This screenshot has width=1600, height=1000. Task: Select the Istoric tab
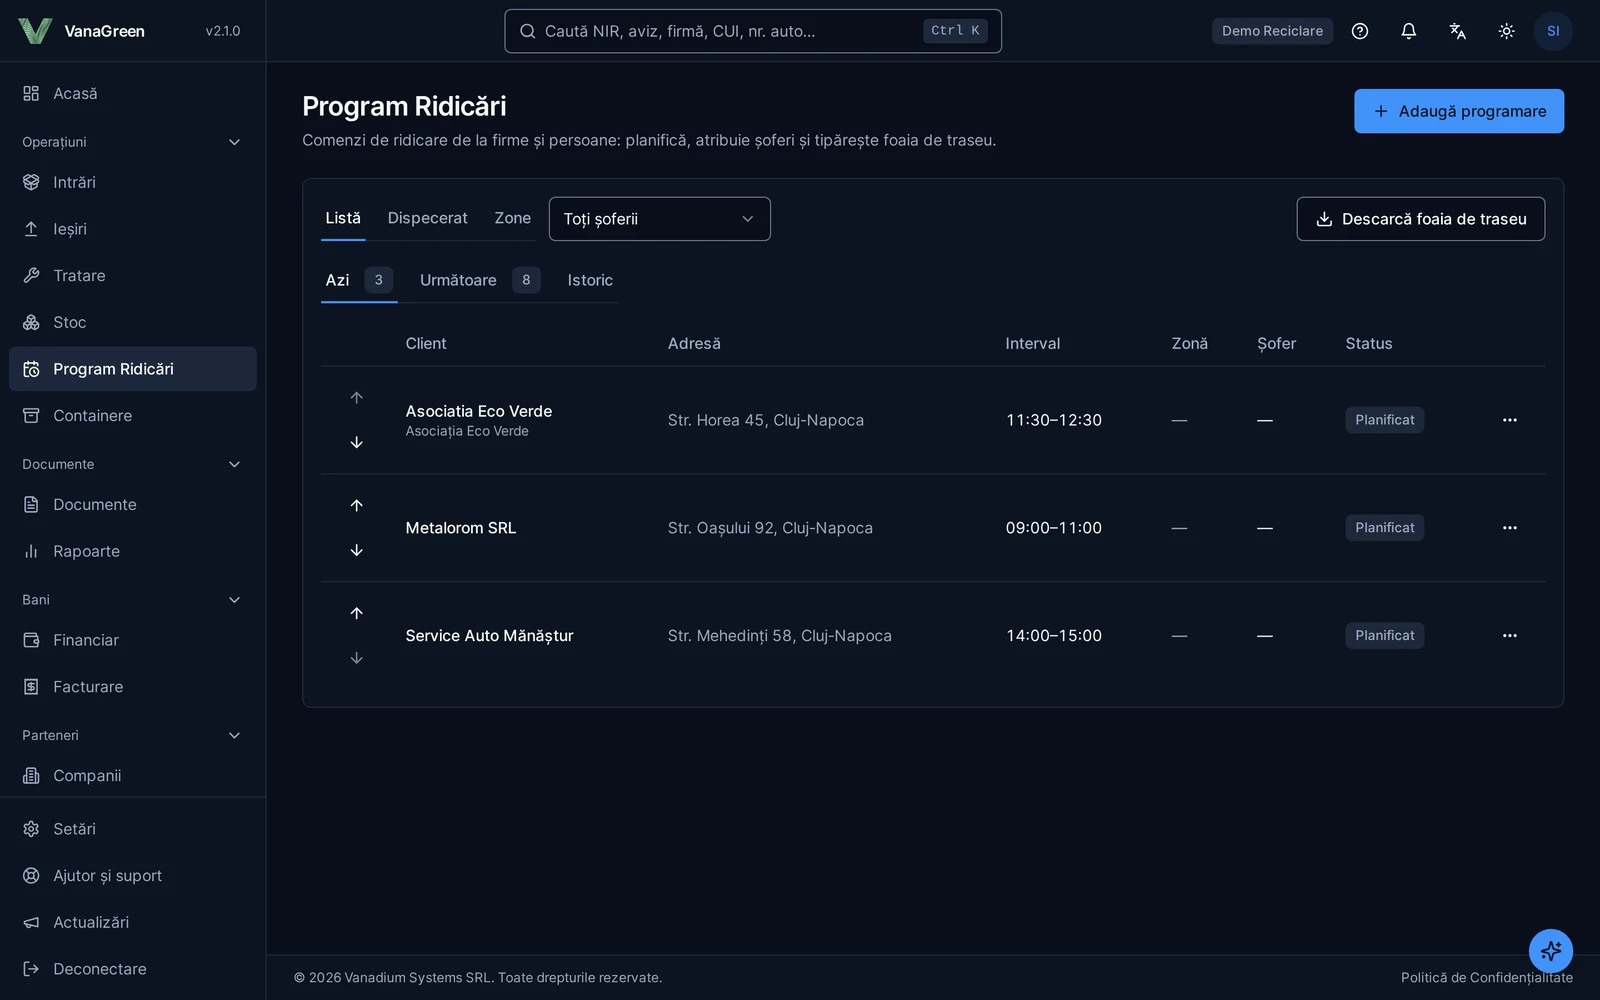click(x=590, y=280)
